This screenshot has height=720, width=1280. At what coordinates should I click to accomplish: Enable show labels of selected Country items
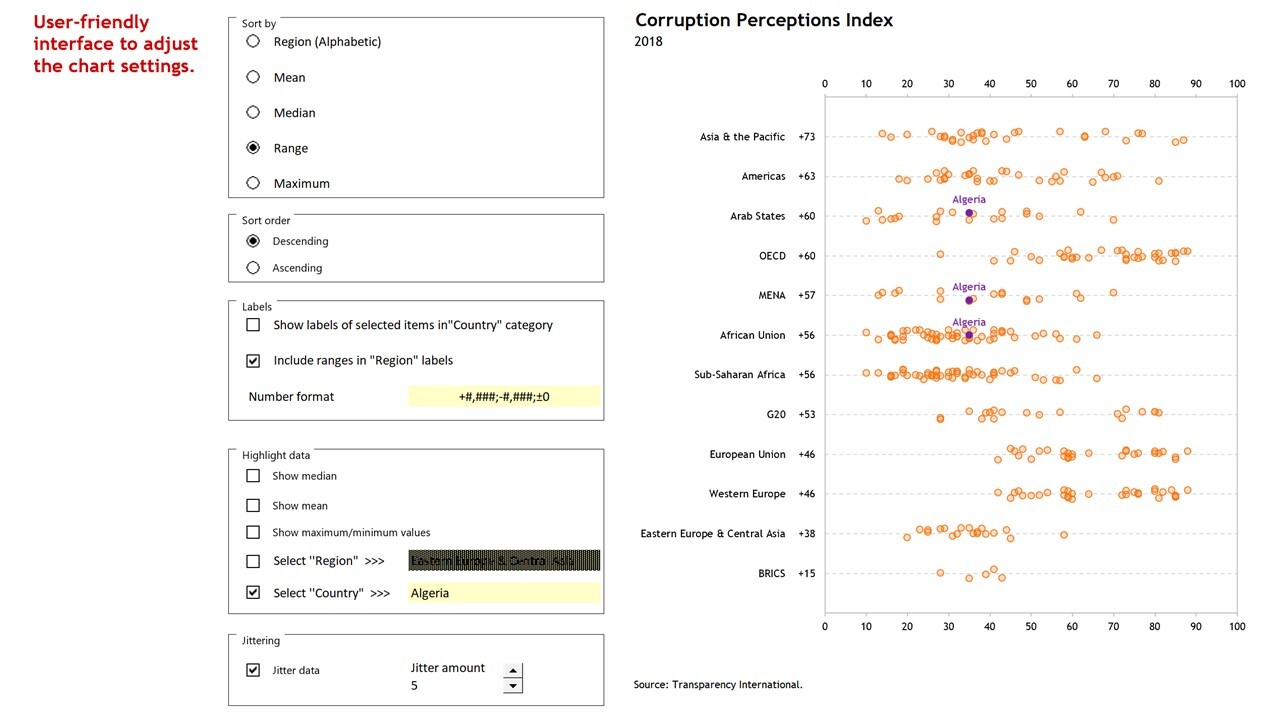tap(253, 325)
